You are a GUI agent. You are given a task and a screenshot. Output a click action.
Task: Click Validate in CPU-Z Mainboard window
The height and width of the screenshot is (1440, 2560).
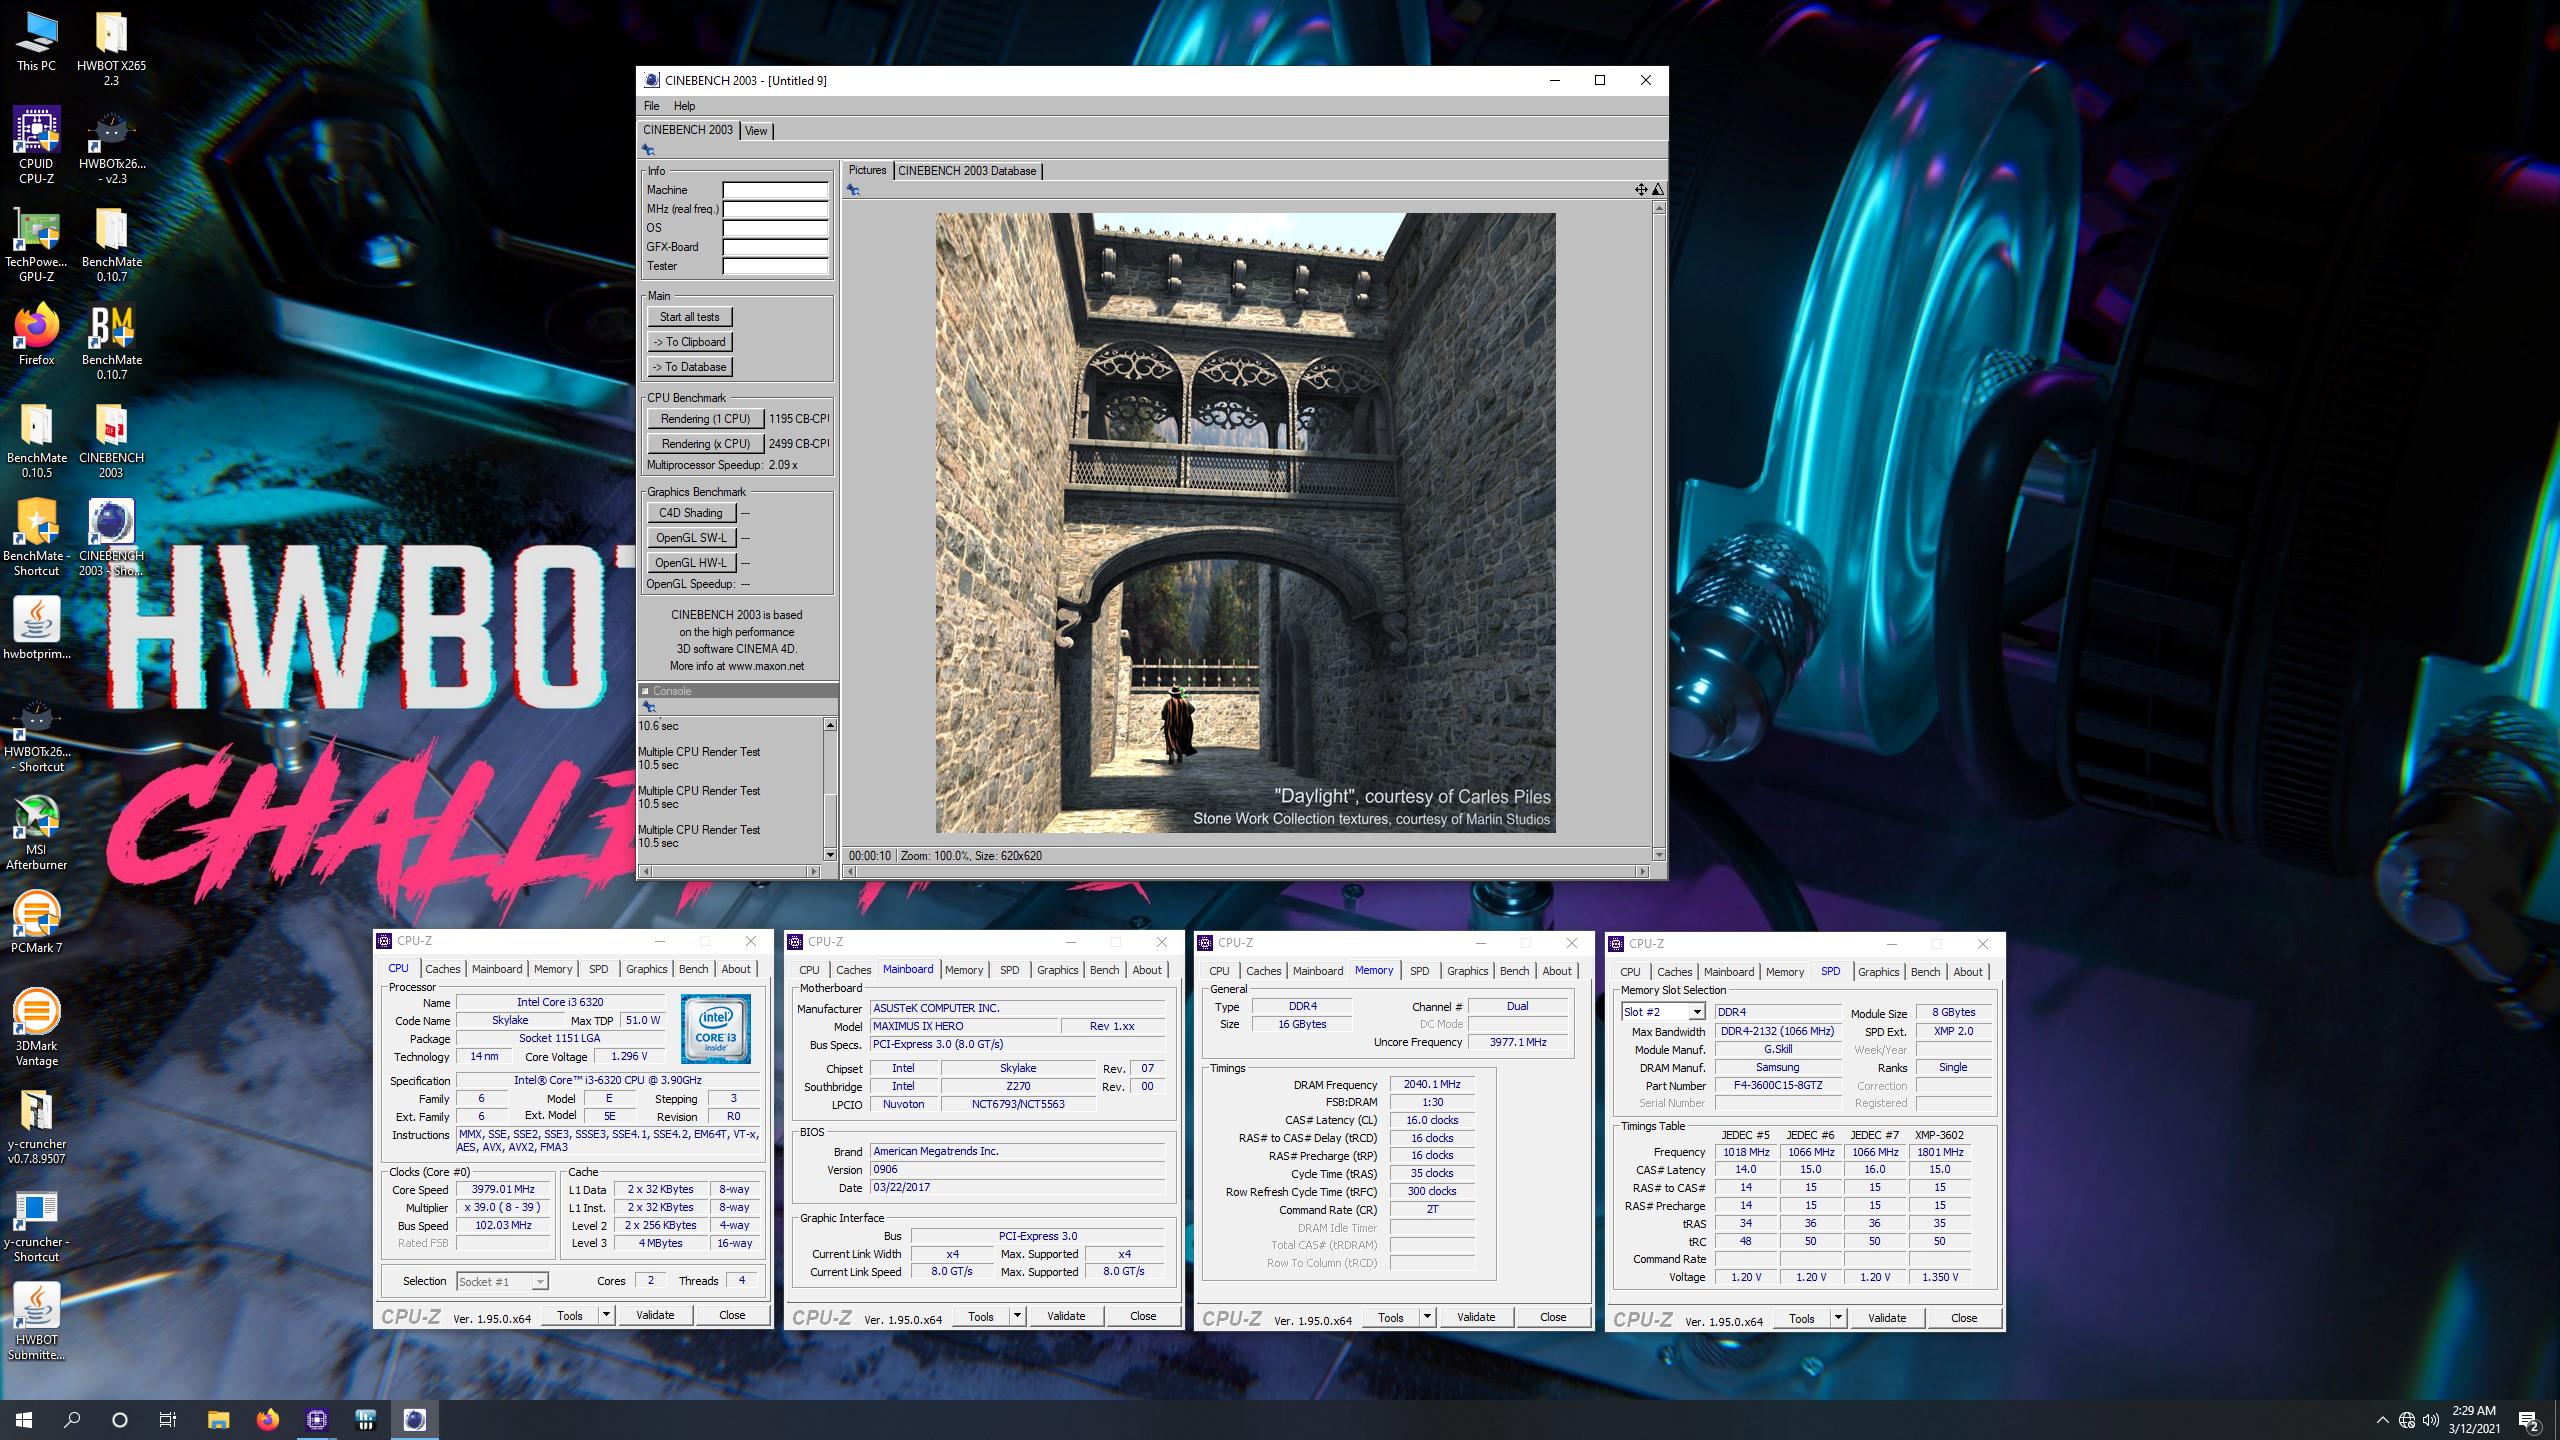(1066, 1316)
